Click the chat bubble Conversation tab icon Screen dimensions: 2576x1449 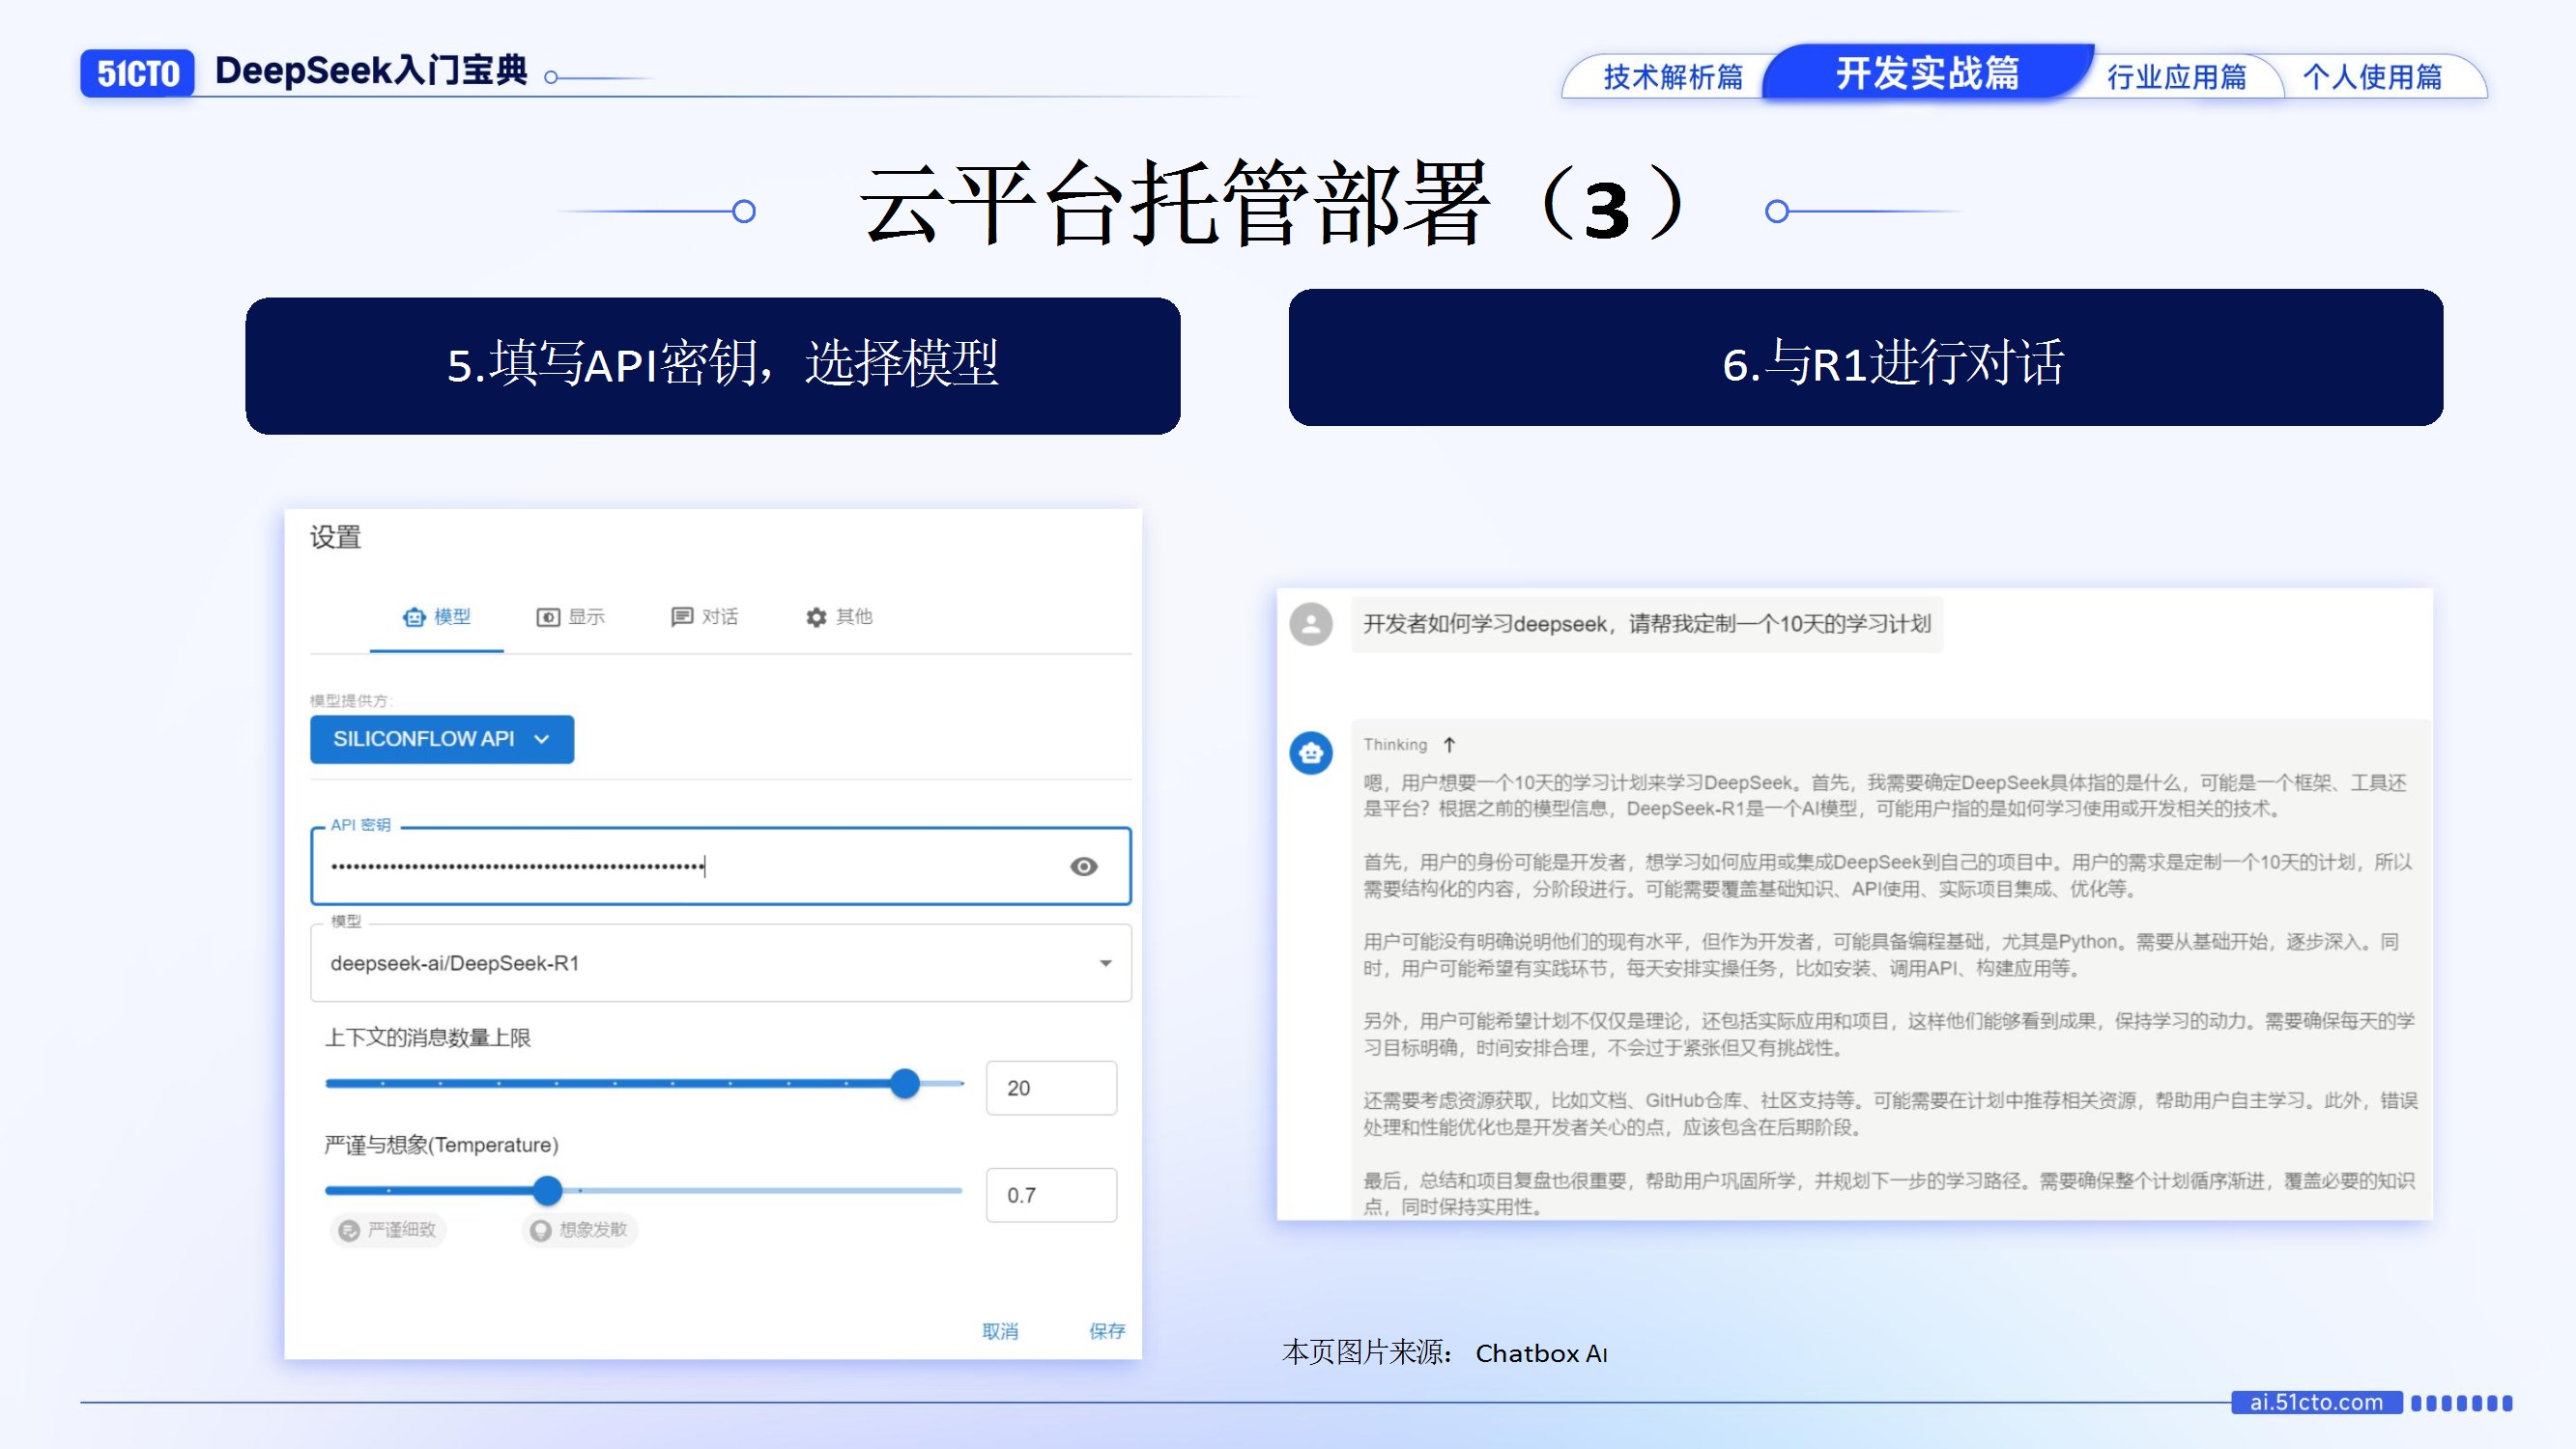click(x=682, y=617)
